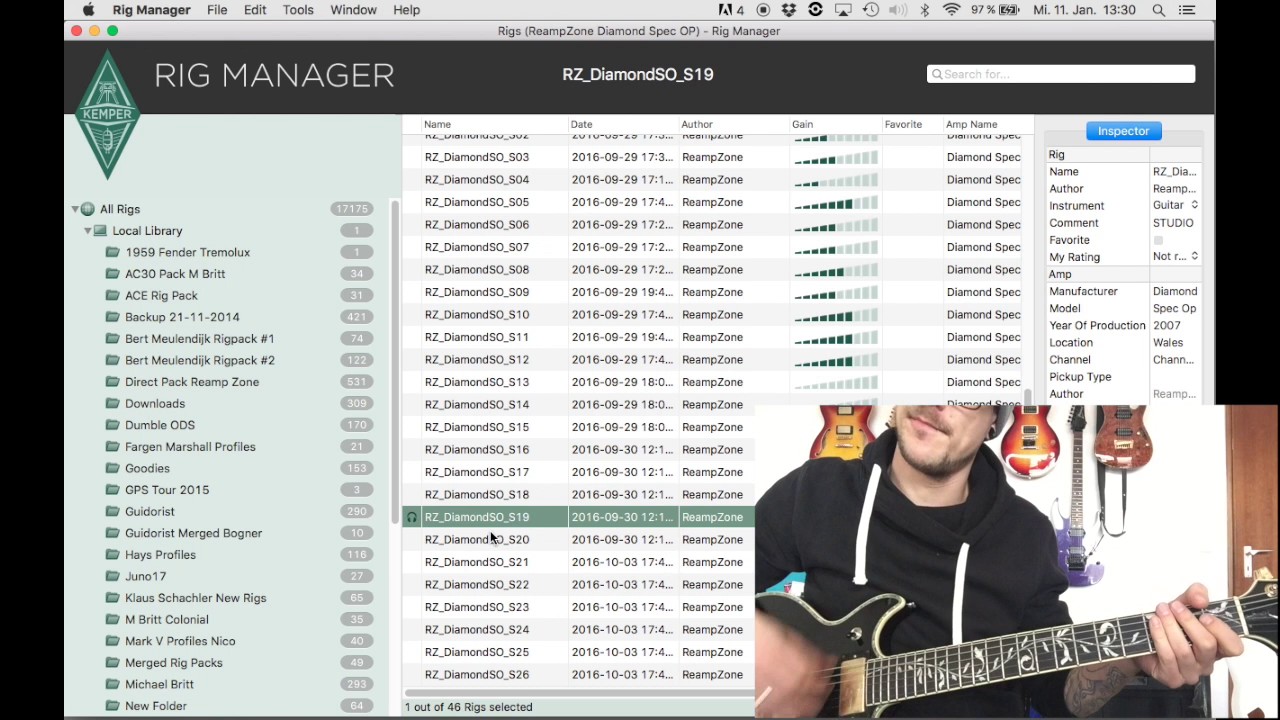Click the Adobe icon in the menu bar
The height and width of the screenshot is (720, 1280).
(728, 10)
